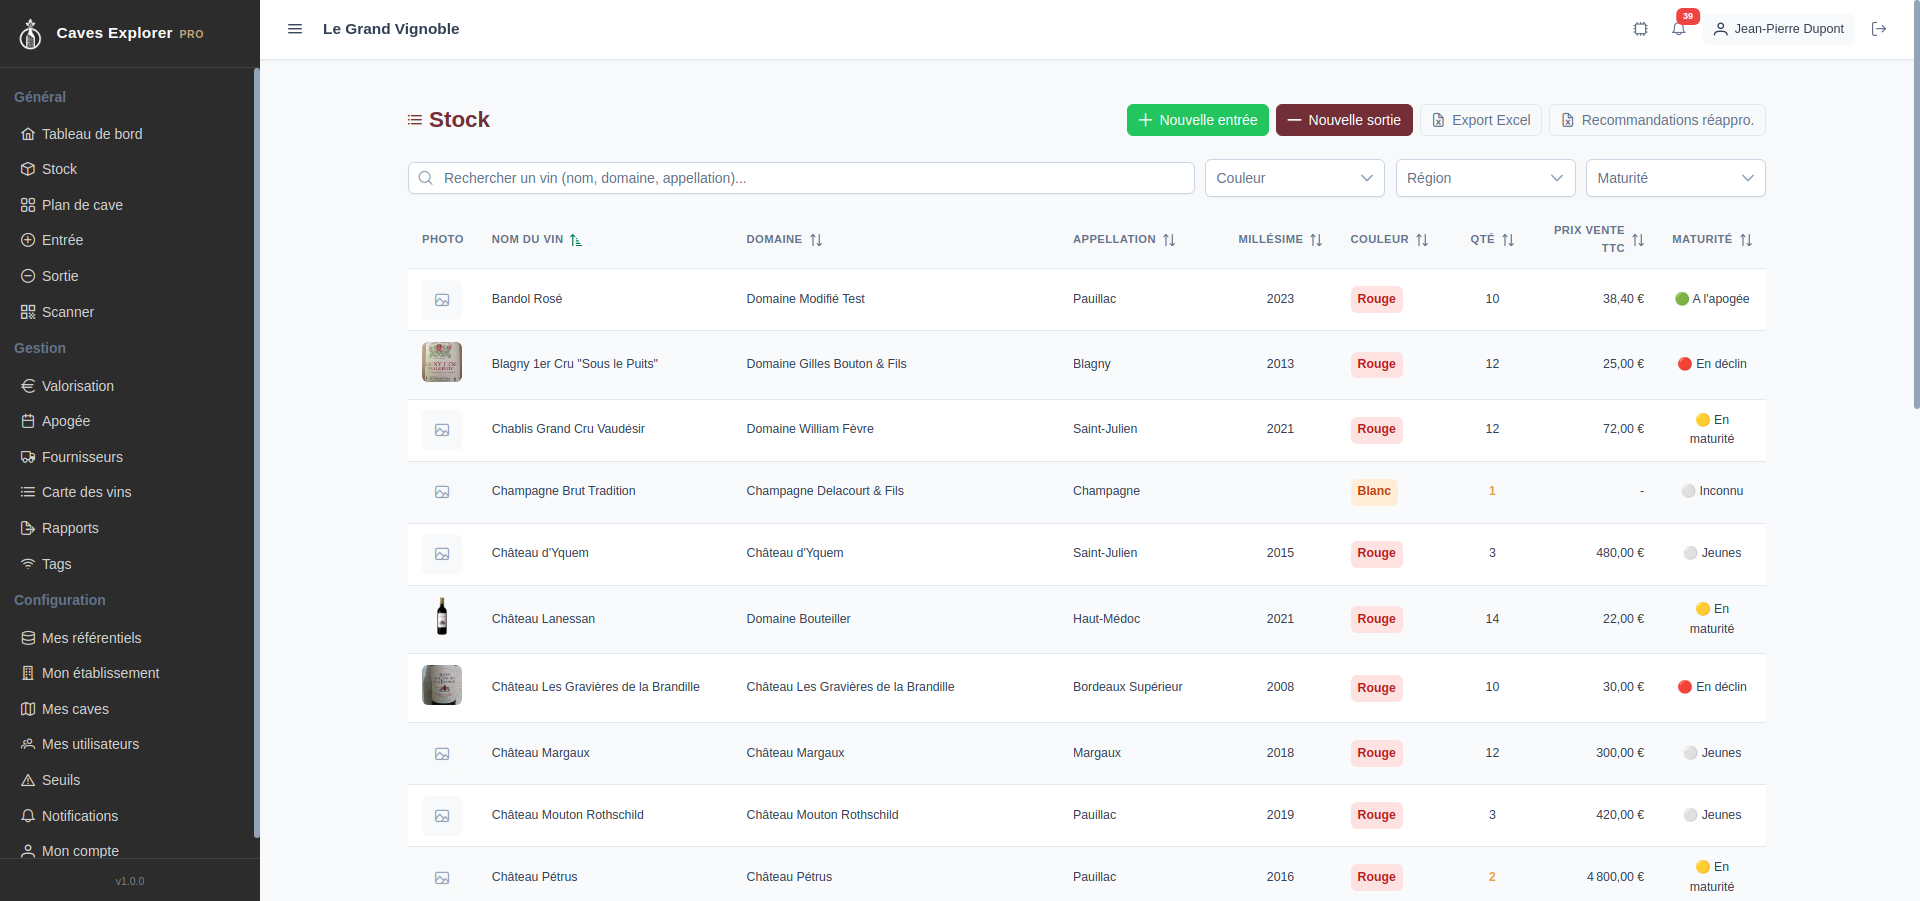Click the Fournisseurs truck icon
Image resolution: width=1920 pixels, height=901 pixels.
28,457
